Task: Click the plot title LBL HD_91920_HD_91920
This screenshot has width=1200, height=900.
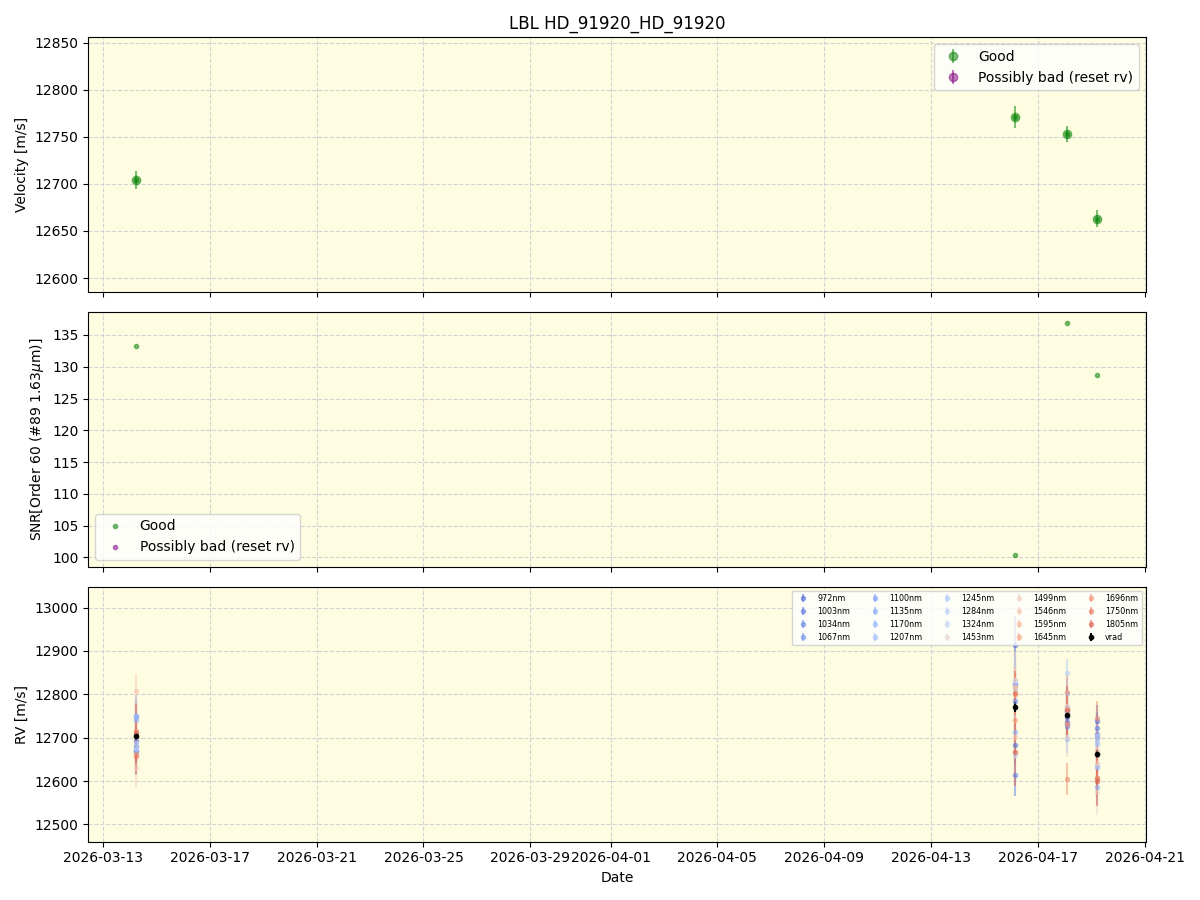Action: pyautogui.click(x=617, y=23)
